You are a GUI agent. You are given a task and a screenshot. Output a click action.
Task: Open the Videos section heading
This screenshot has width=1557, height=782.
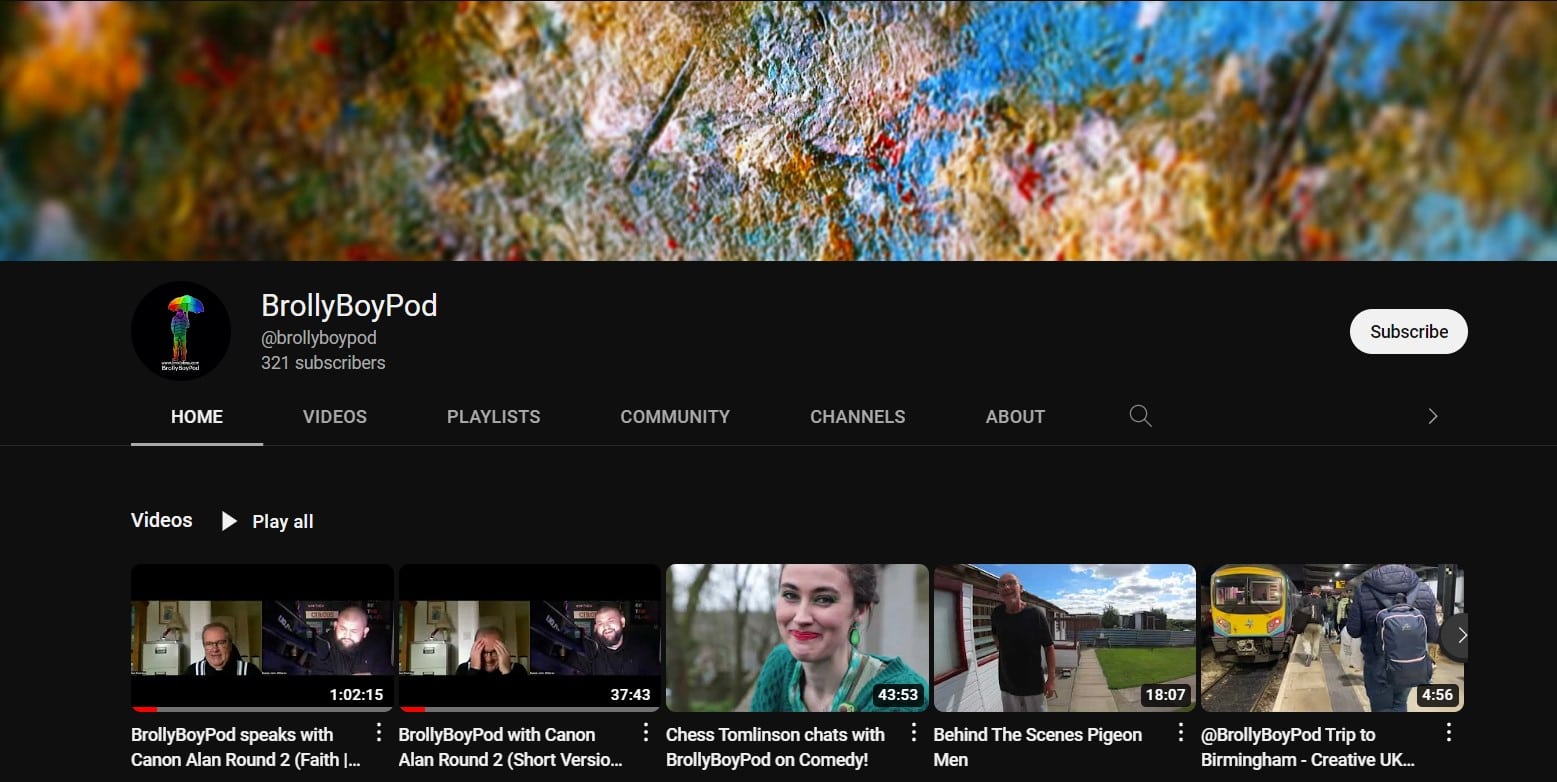(x=162, y=520)
